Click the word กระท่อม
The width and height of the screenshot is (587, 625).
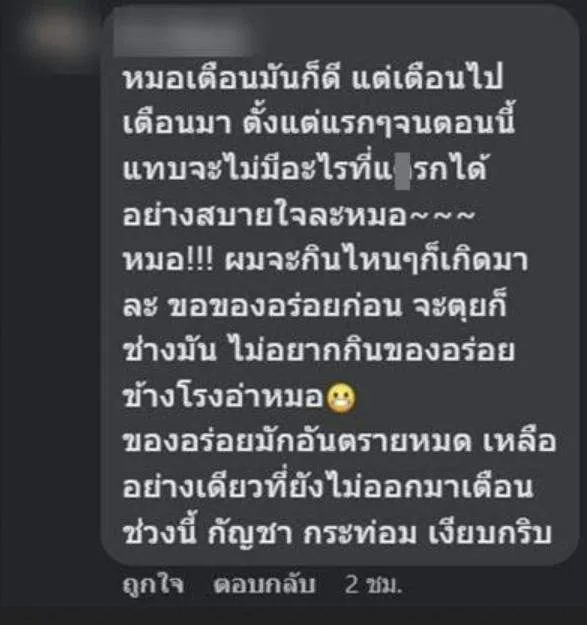(360, 533)
